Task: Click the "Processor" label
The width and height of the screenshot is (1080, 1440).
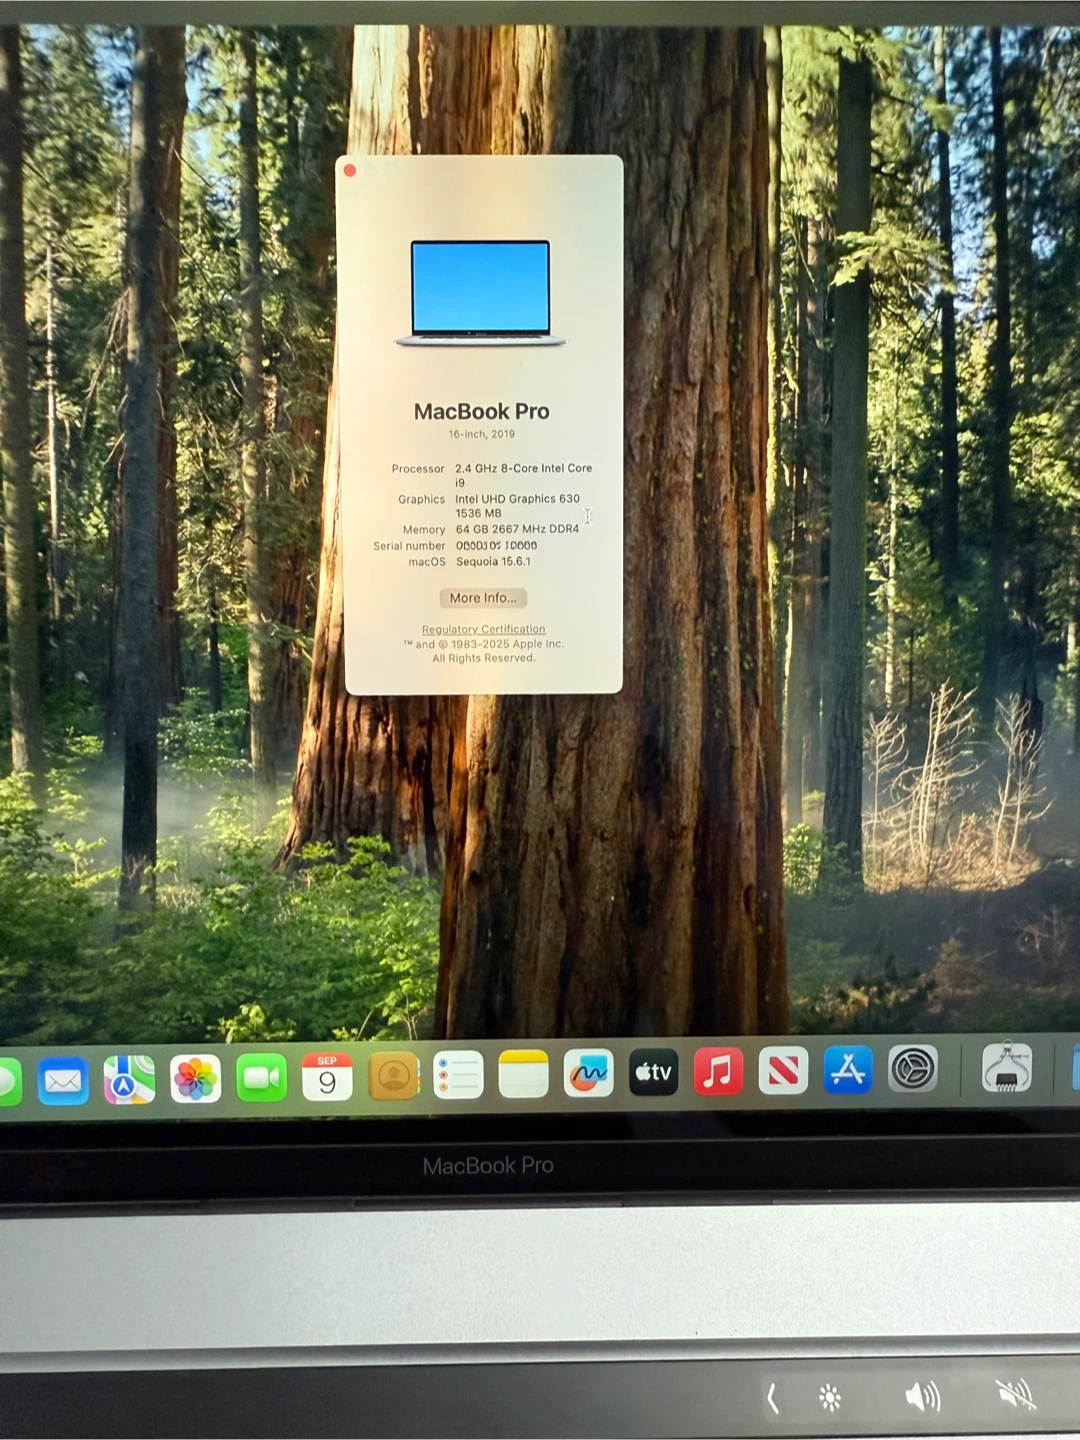Action: tap(418, 469)
